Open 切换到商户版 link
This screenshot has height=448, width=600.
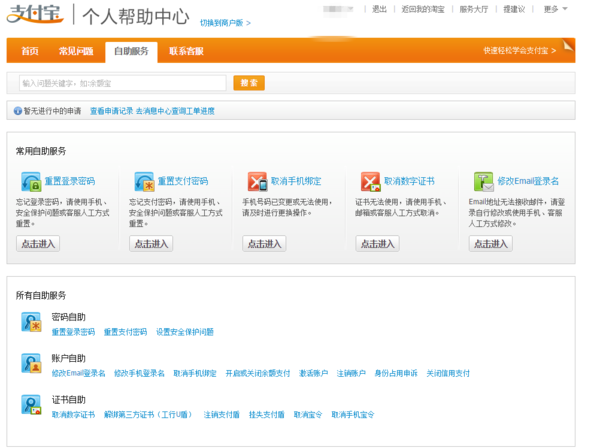225,23
